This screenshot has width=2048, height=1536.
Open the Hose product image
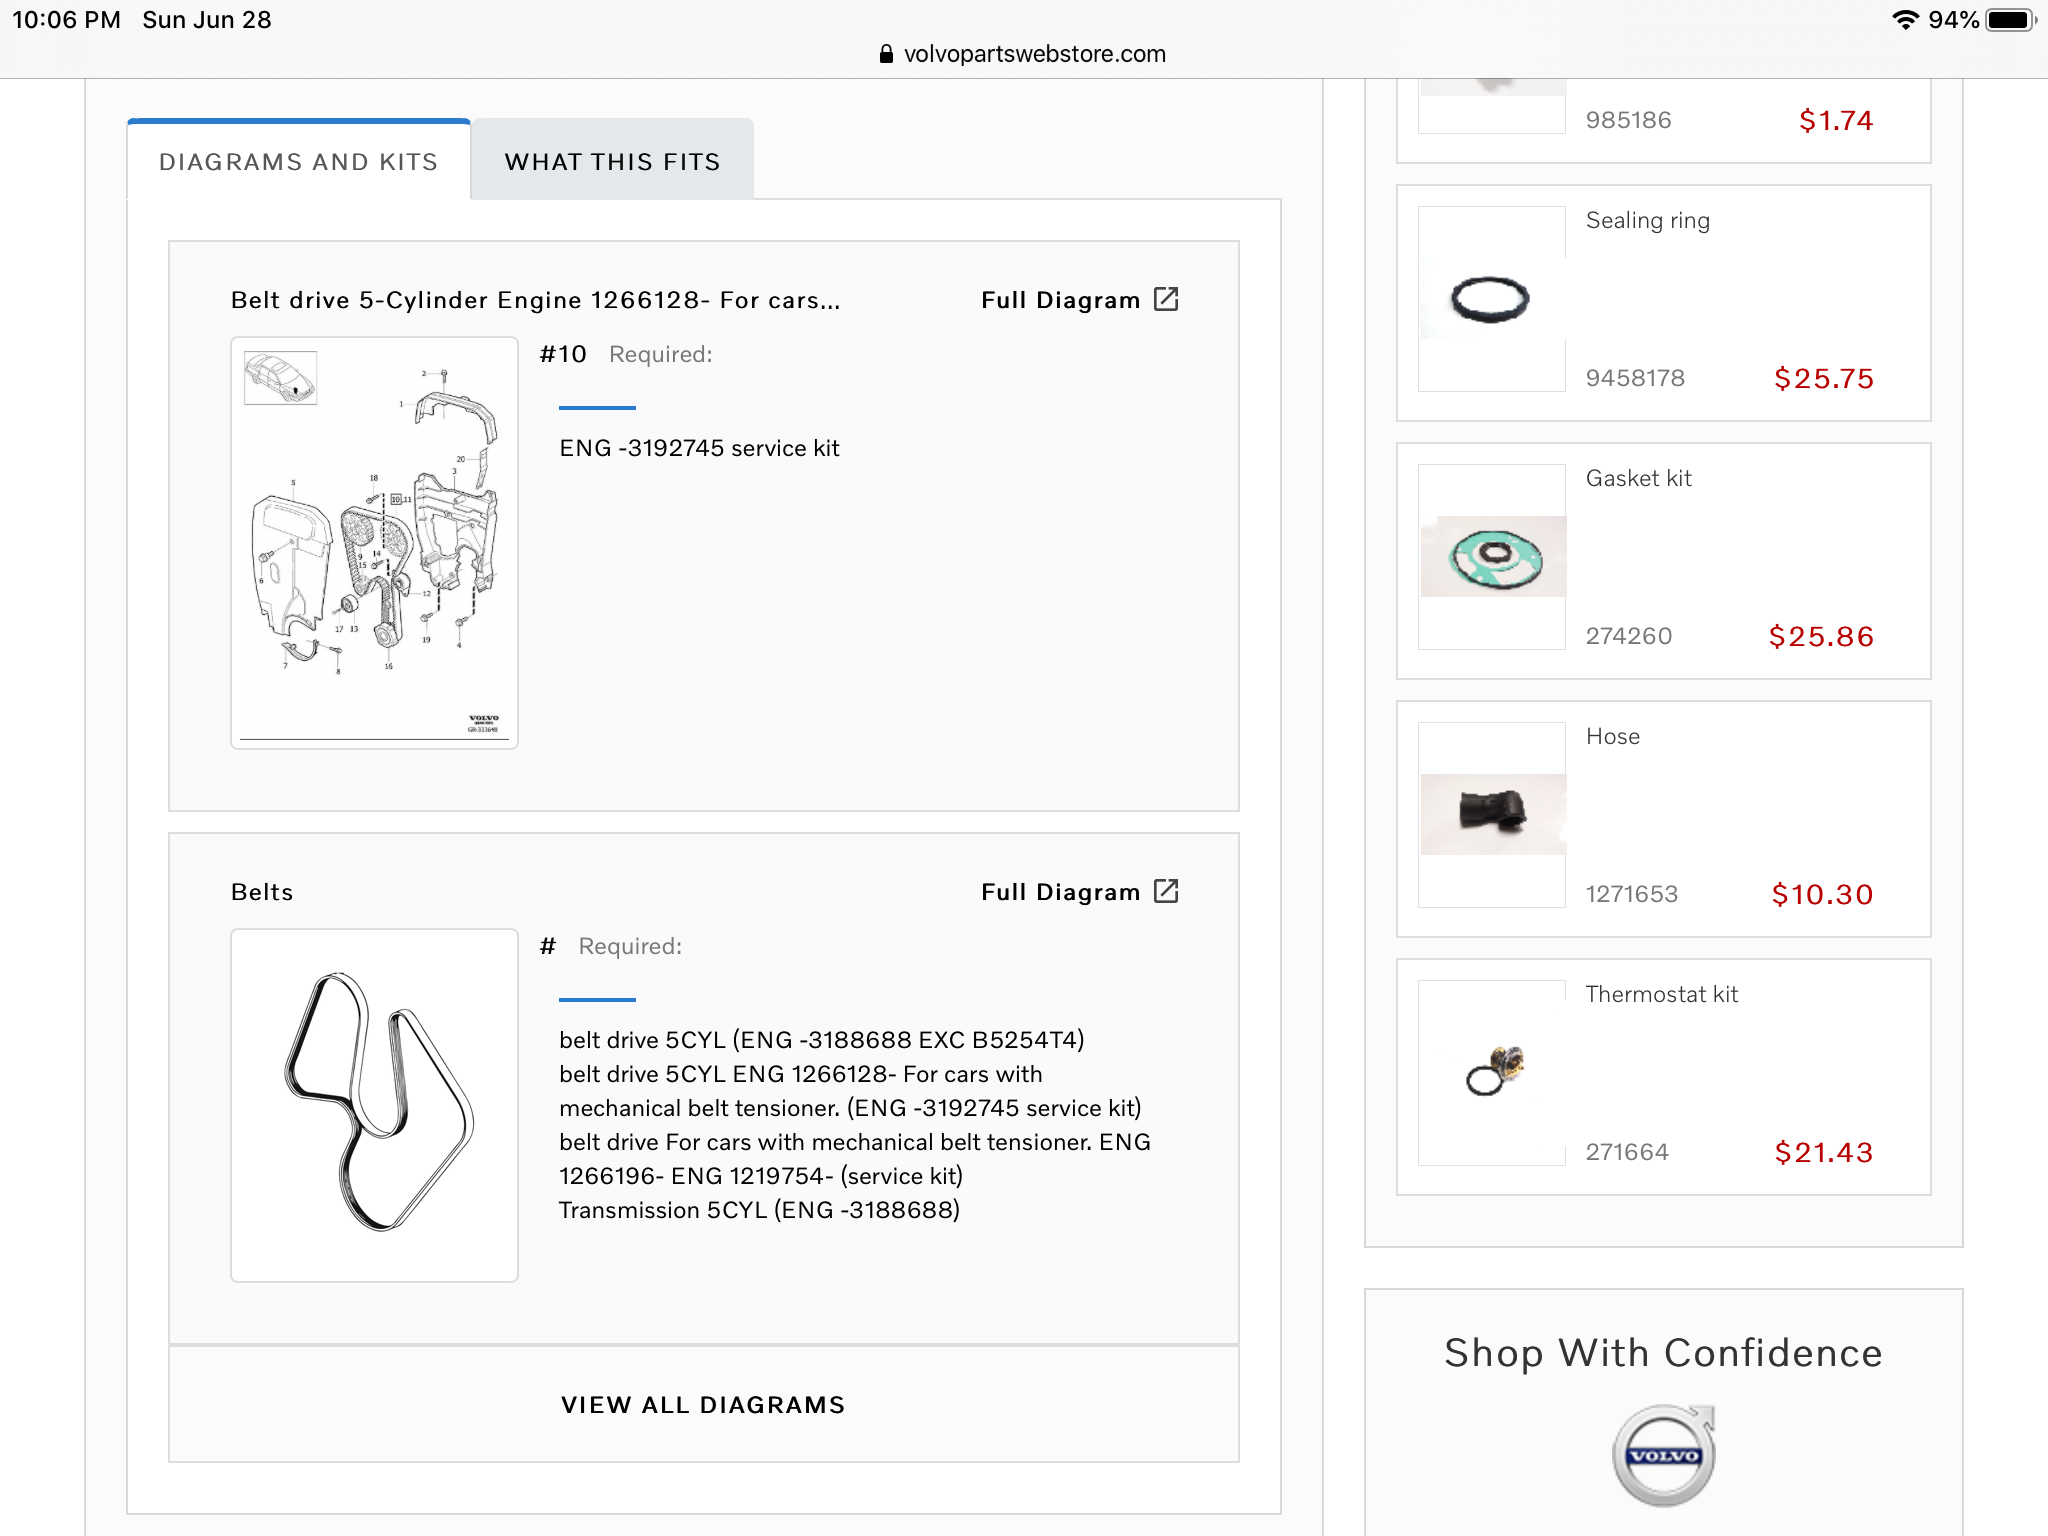tap(1493, 814)
